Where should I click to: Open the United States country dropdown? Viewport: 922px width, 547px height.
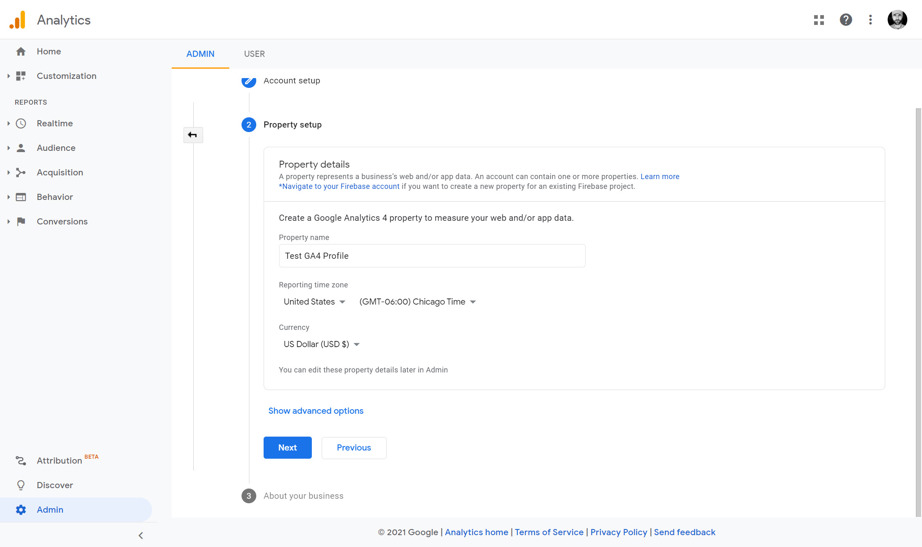click(314, 302)
